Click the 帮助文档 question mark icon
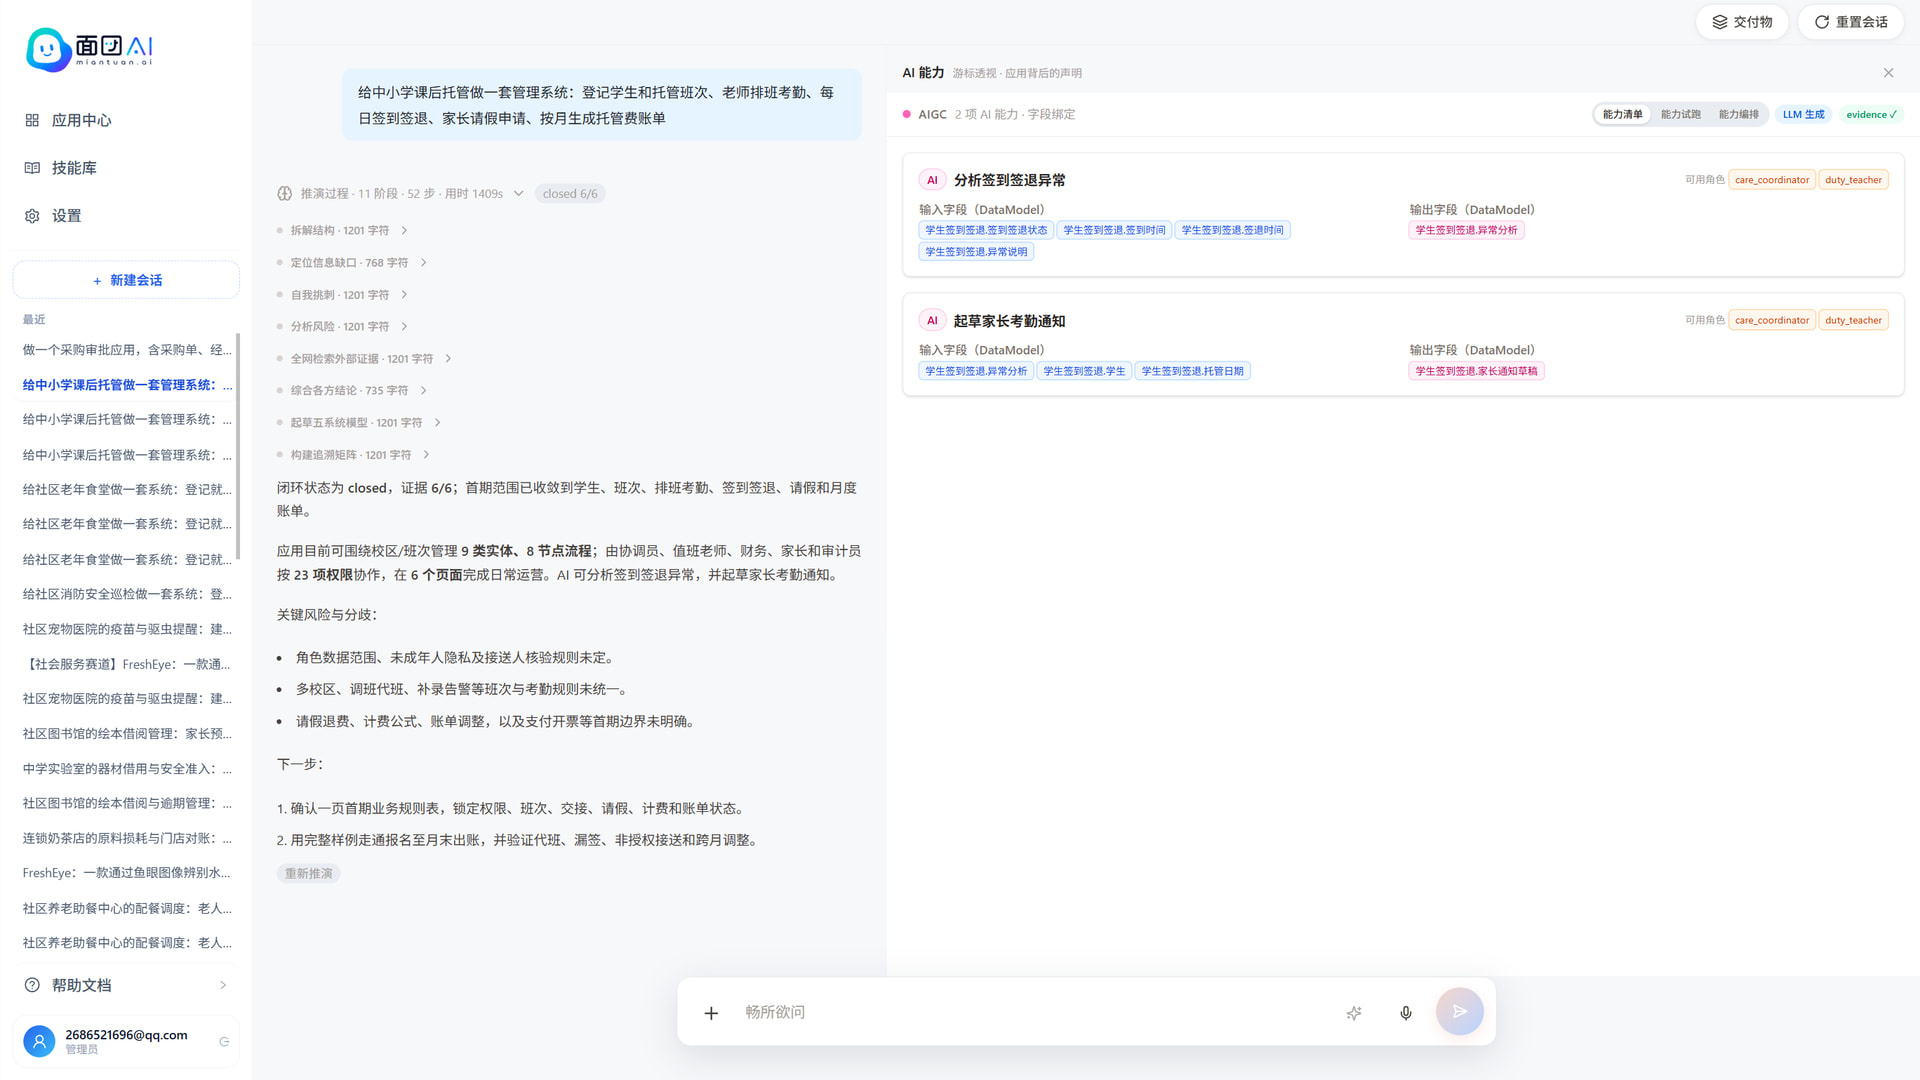The image size is (1920, 1080). (32, 985)
